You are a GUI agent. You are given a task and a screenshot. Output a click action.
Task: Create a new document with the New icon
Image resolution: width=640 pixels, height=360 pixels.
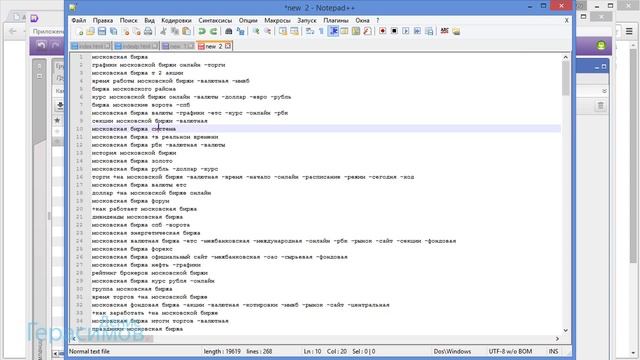(x=79, y=31)
